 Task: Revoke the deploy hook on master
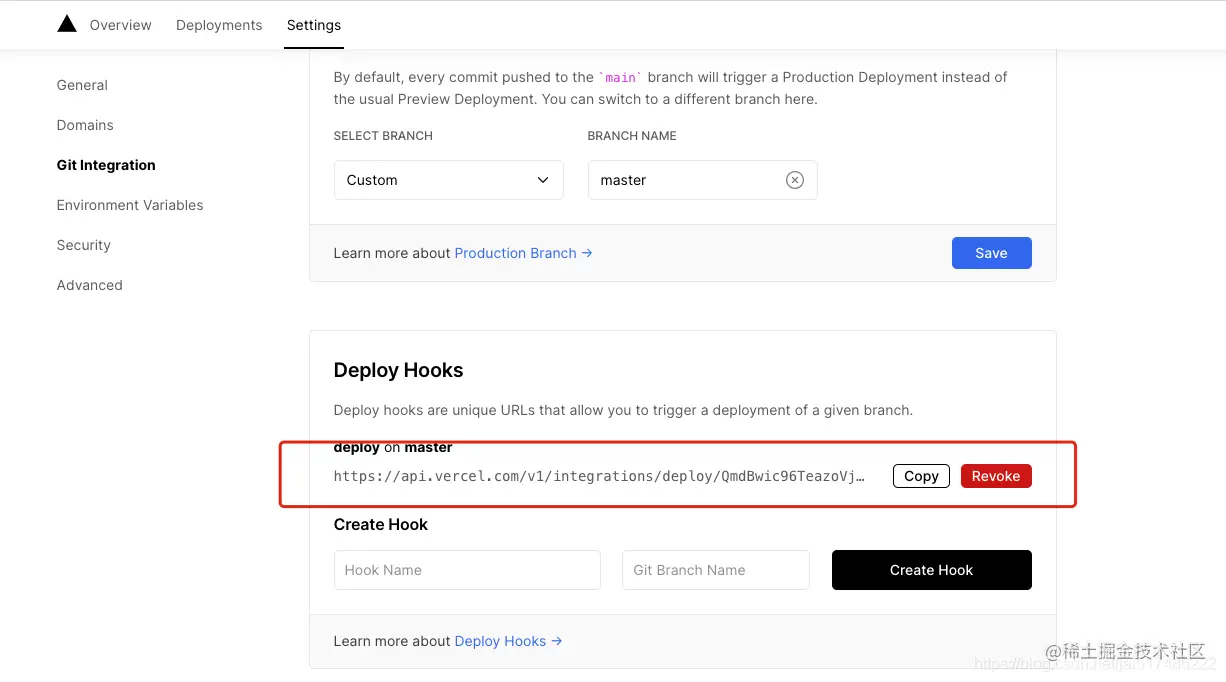(996, 476)
